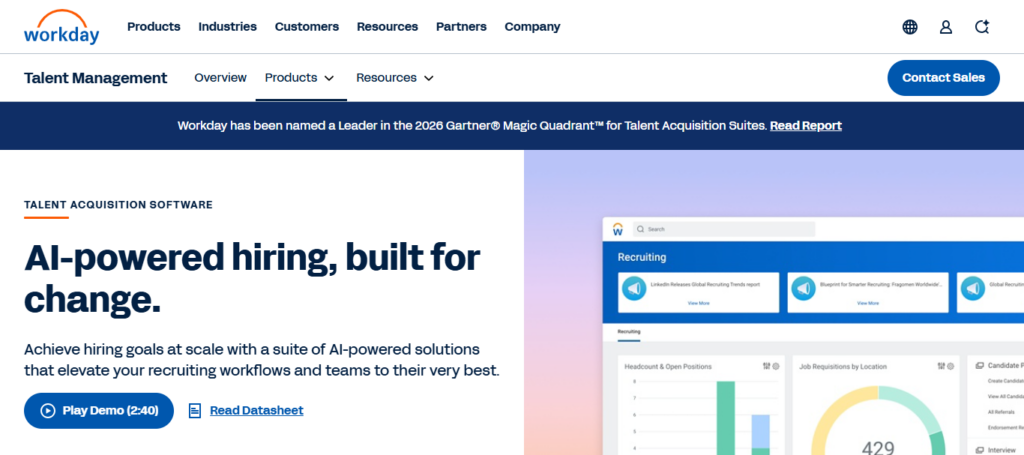Go to the Overview tab

coord(221,78)
